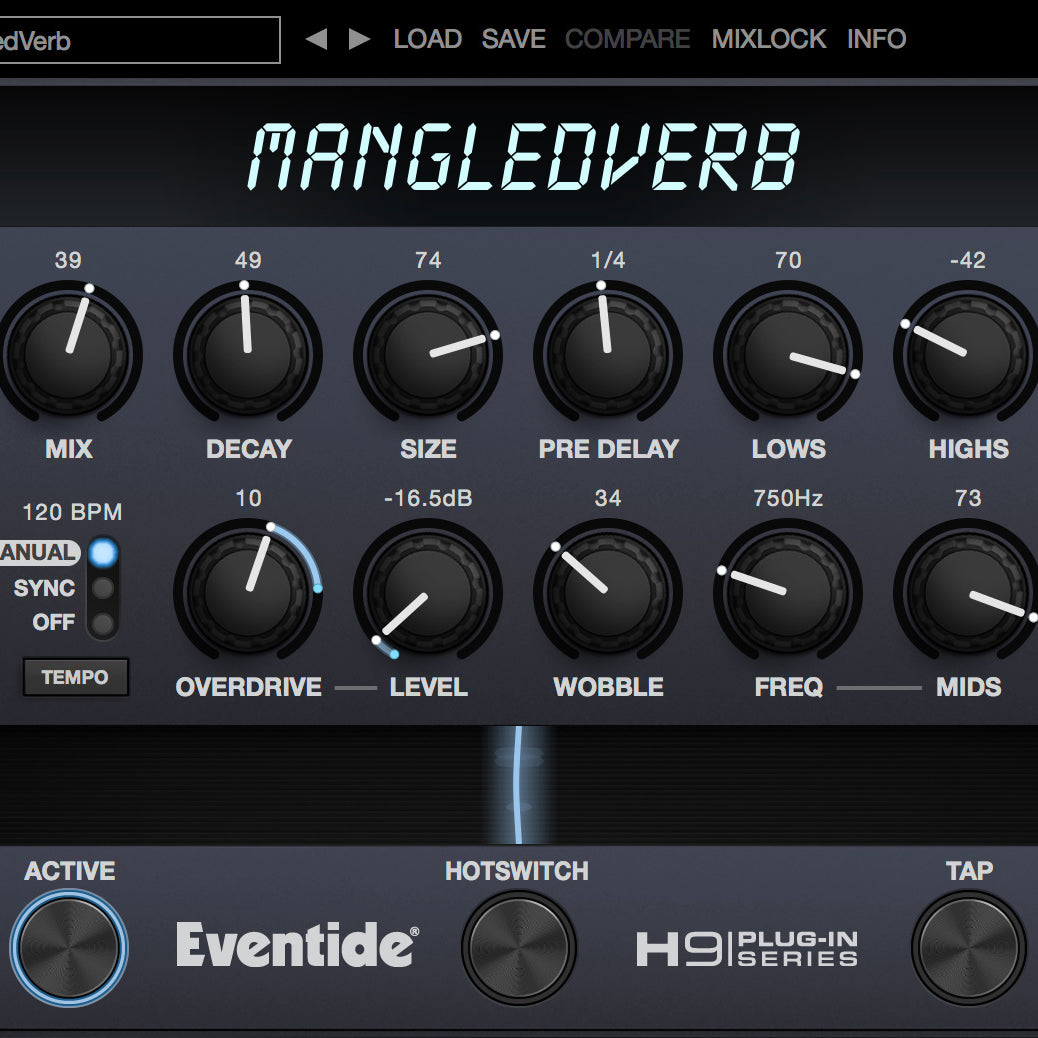Select the INFO menu item
The height and width of the screenshot is (1038, 1038).
(x=877, y=38)
